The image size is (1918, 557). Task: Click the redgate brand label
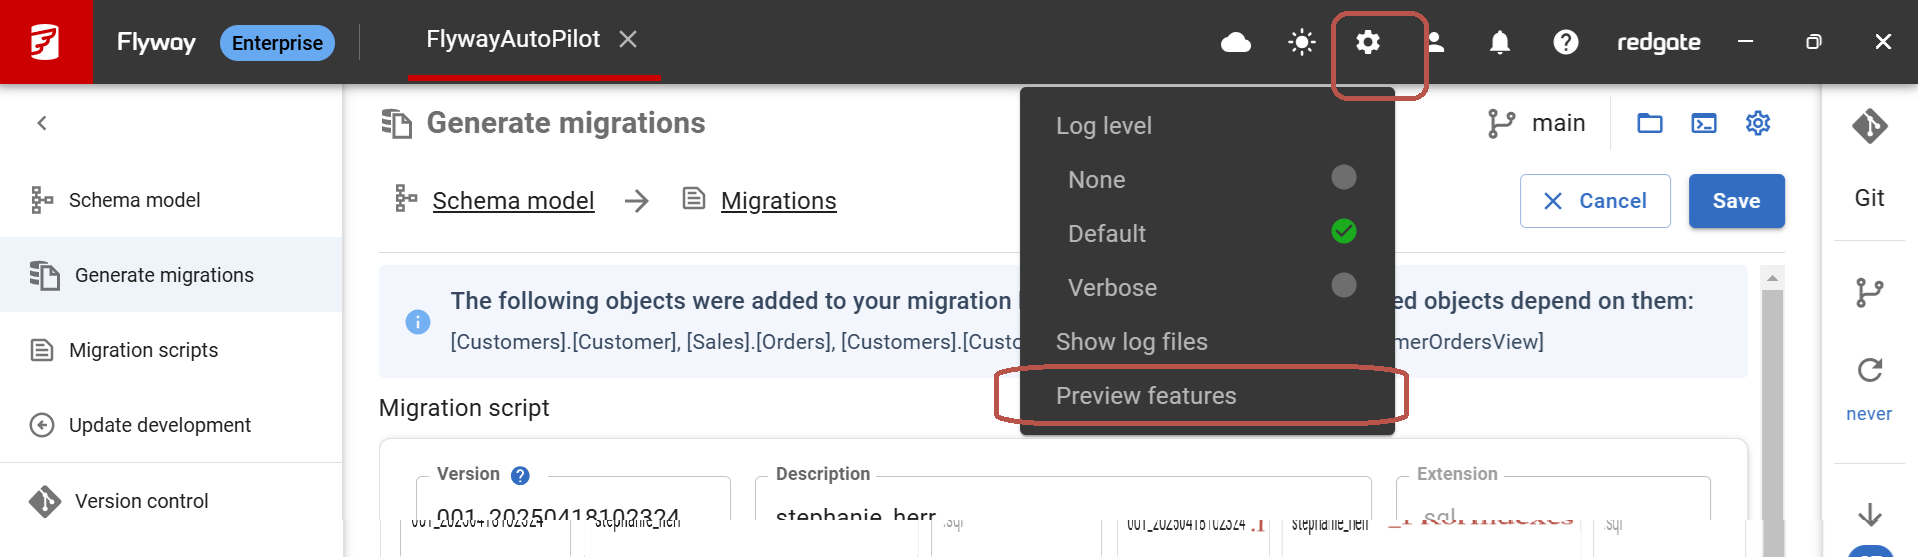click(x=1659, y=42)
